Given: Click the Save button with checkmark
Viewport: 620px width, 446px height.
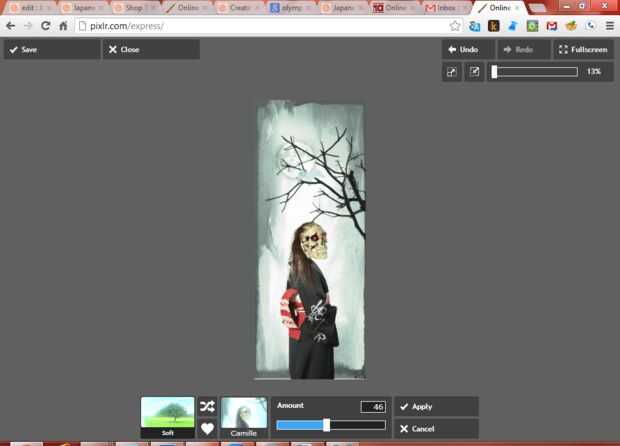Looking at the screenshot, I should (x=52, y=49).
